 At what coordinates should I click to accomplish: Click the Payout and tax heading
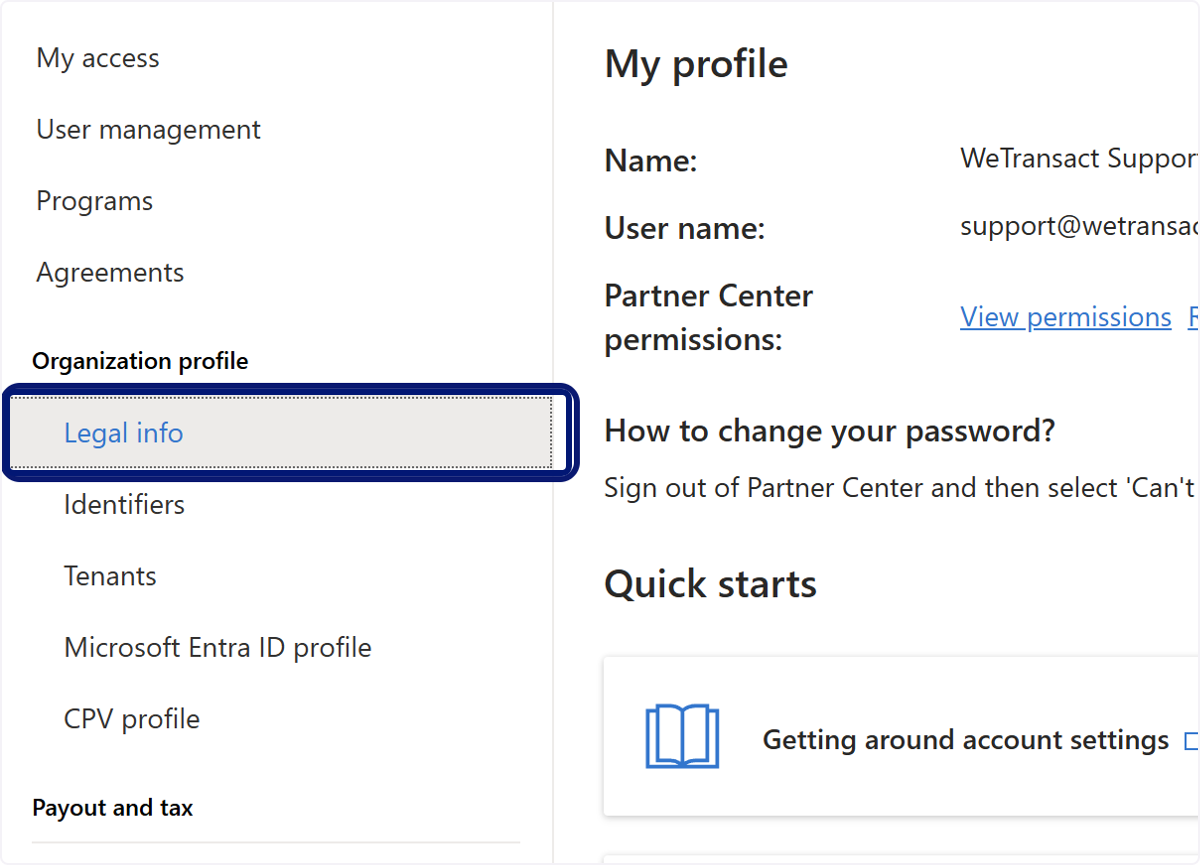pyautogui.click(x=112, y=808)
